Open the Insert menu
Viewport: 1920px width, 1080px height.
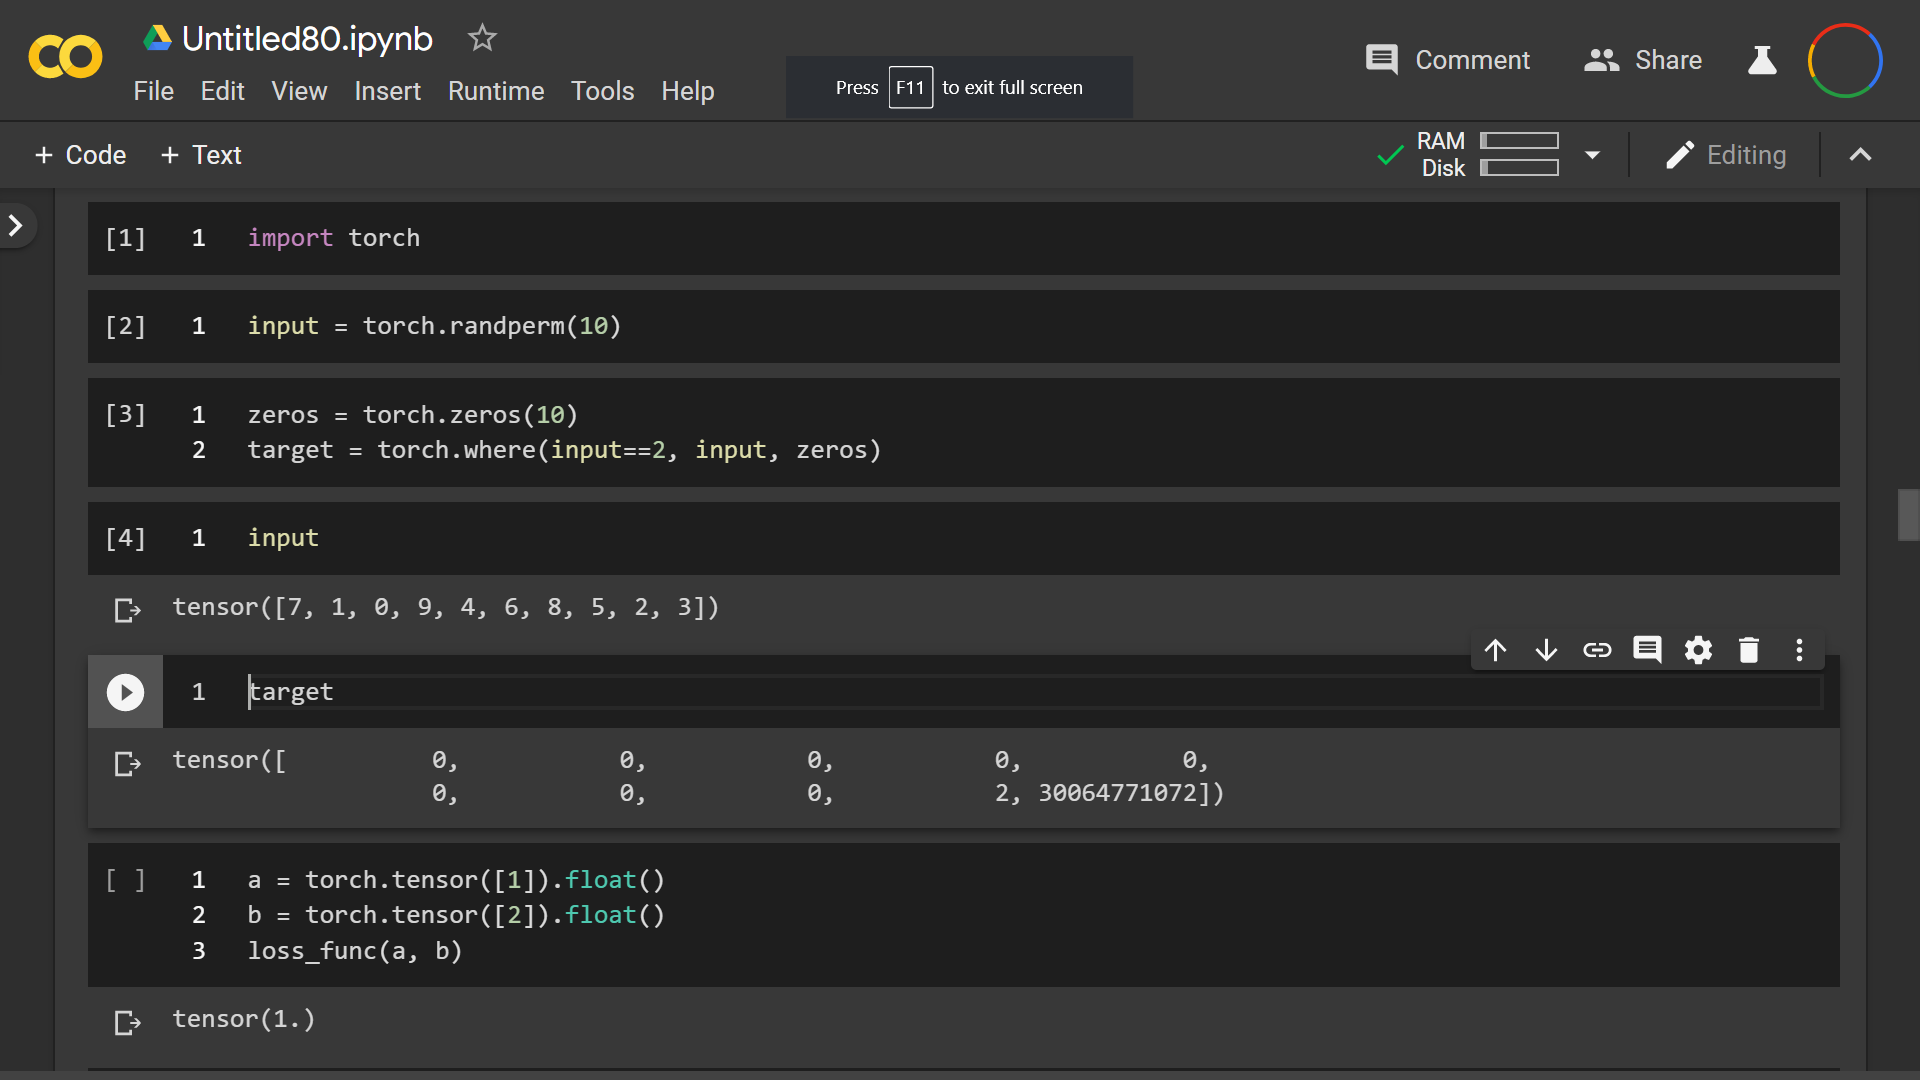tap(387, 91)
